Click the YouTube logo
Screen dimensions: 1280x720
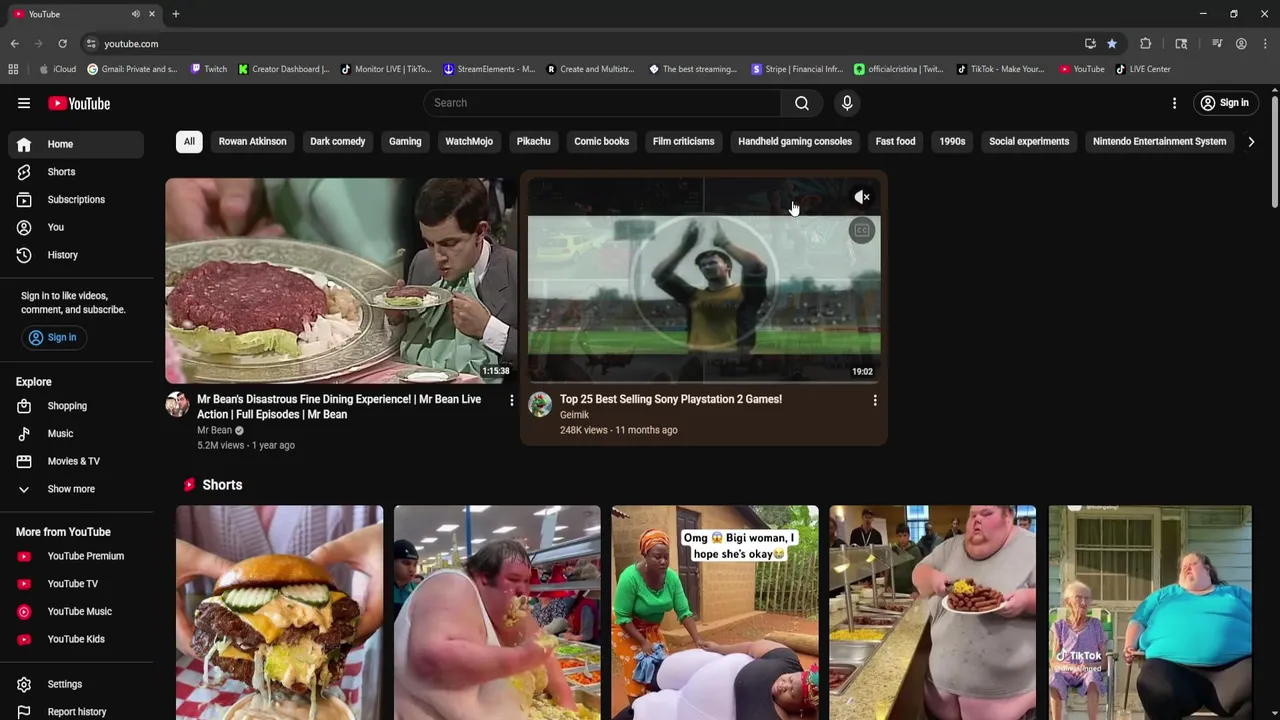click(79, 103)
